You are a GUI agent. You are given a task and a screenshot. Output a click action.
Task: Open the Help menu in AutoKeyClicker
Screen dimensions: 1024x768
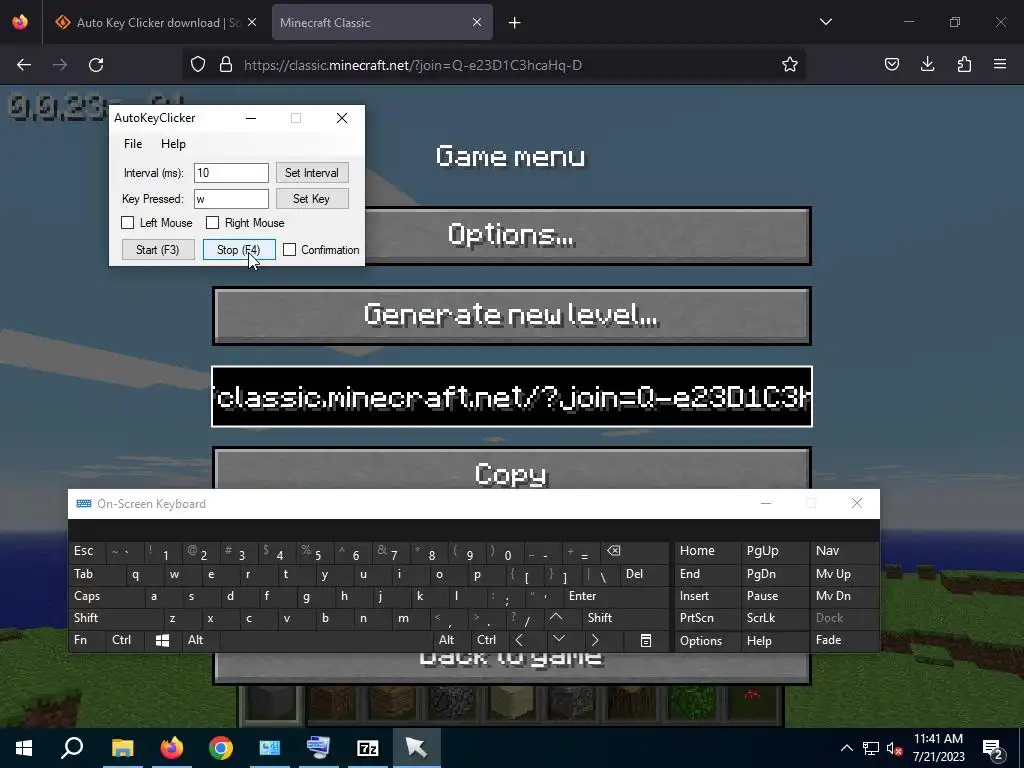pyautogui.click(x=173, y=144)
